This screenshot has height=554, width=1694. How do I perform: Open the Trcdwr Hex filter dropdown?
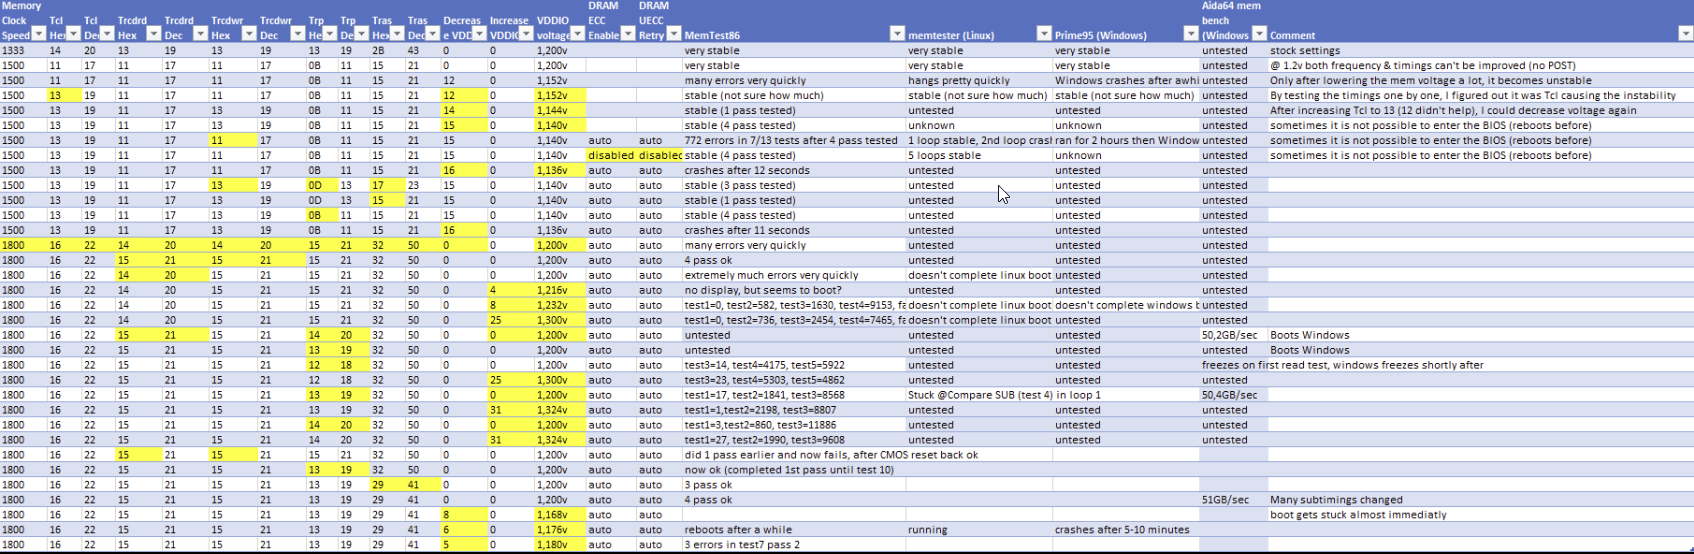point(249,34)
